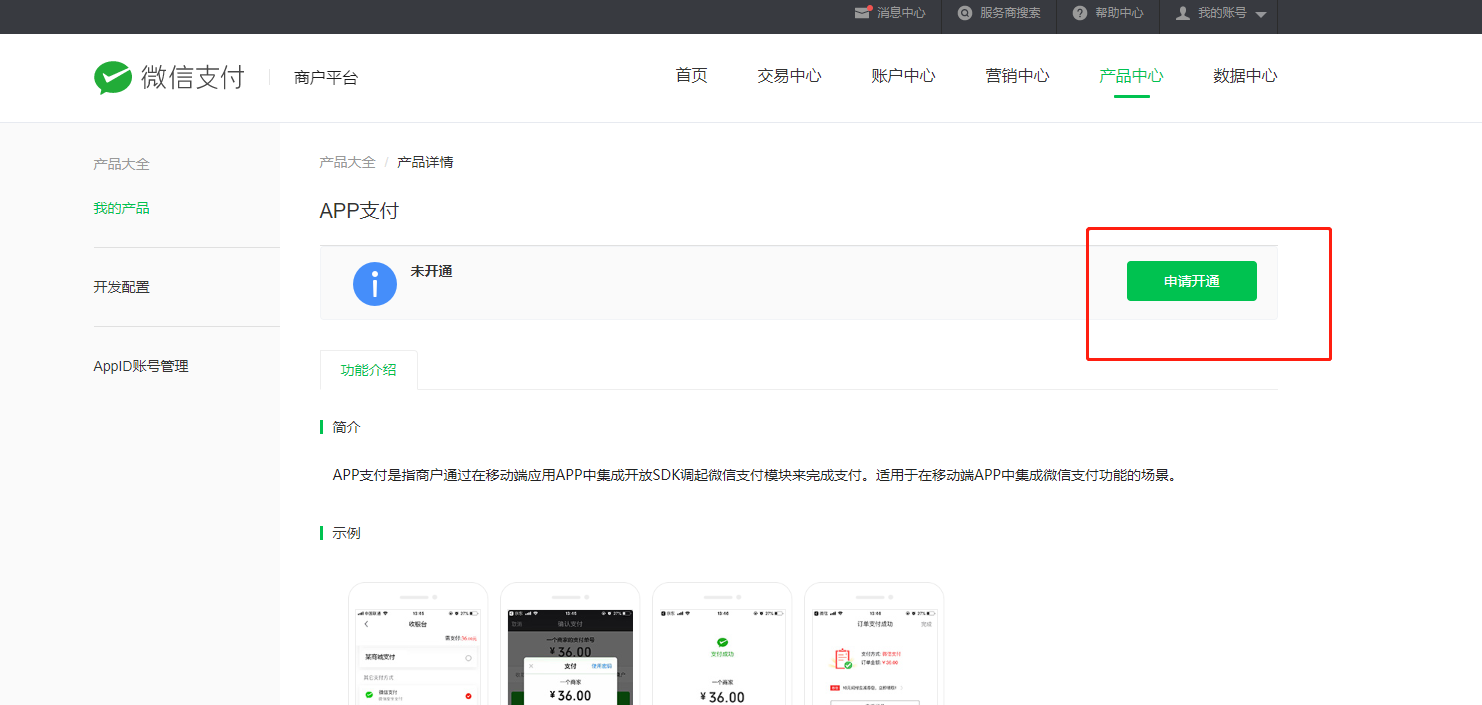Click the blue info icon beside 未开通
1482x705 pixels.
pos(375,284)
